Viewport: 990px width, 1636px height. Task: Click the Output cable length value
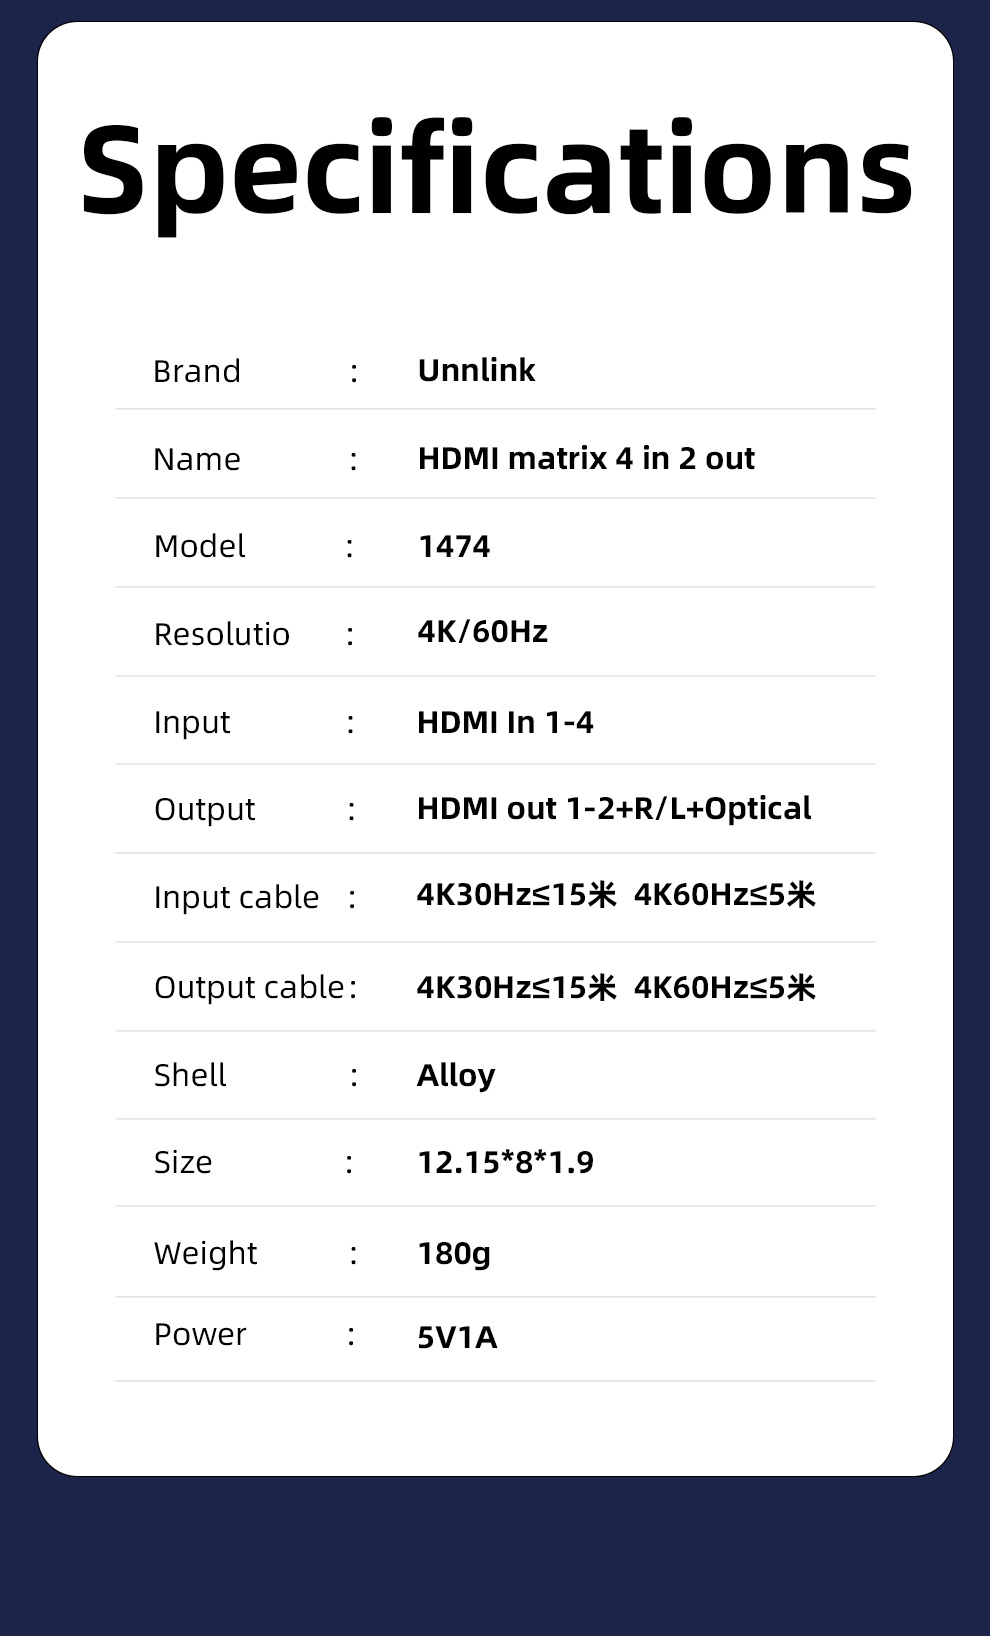(x=615, y=987)
